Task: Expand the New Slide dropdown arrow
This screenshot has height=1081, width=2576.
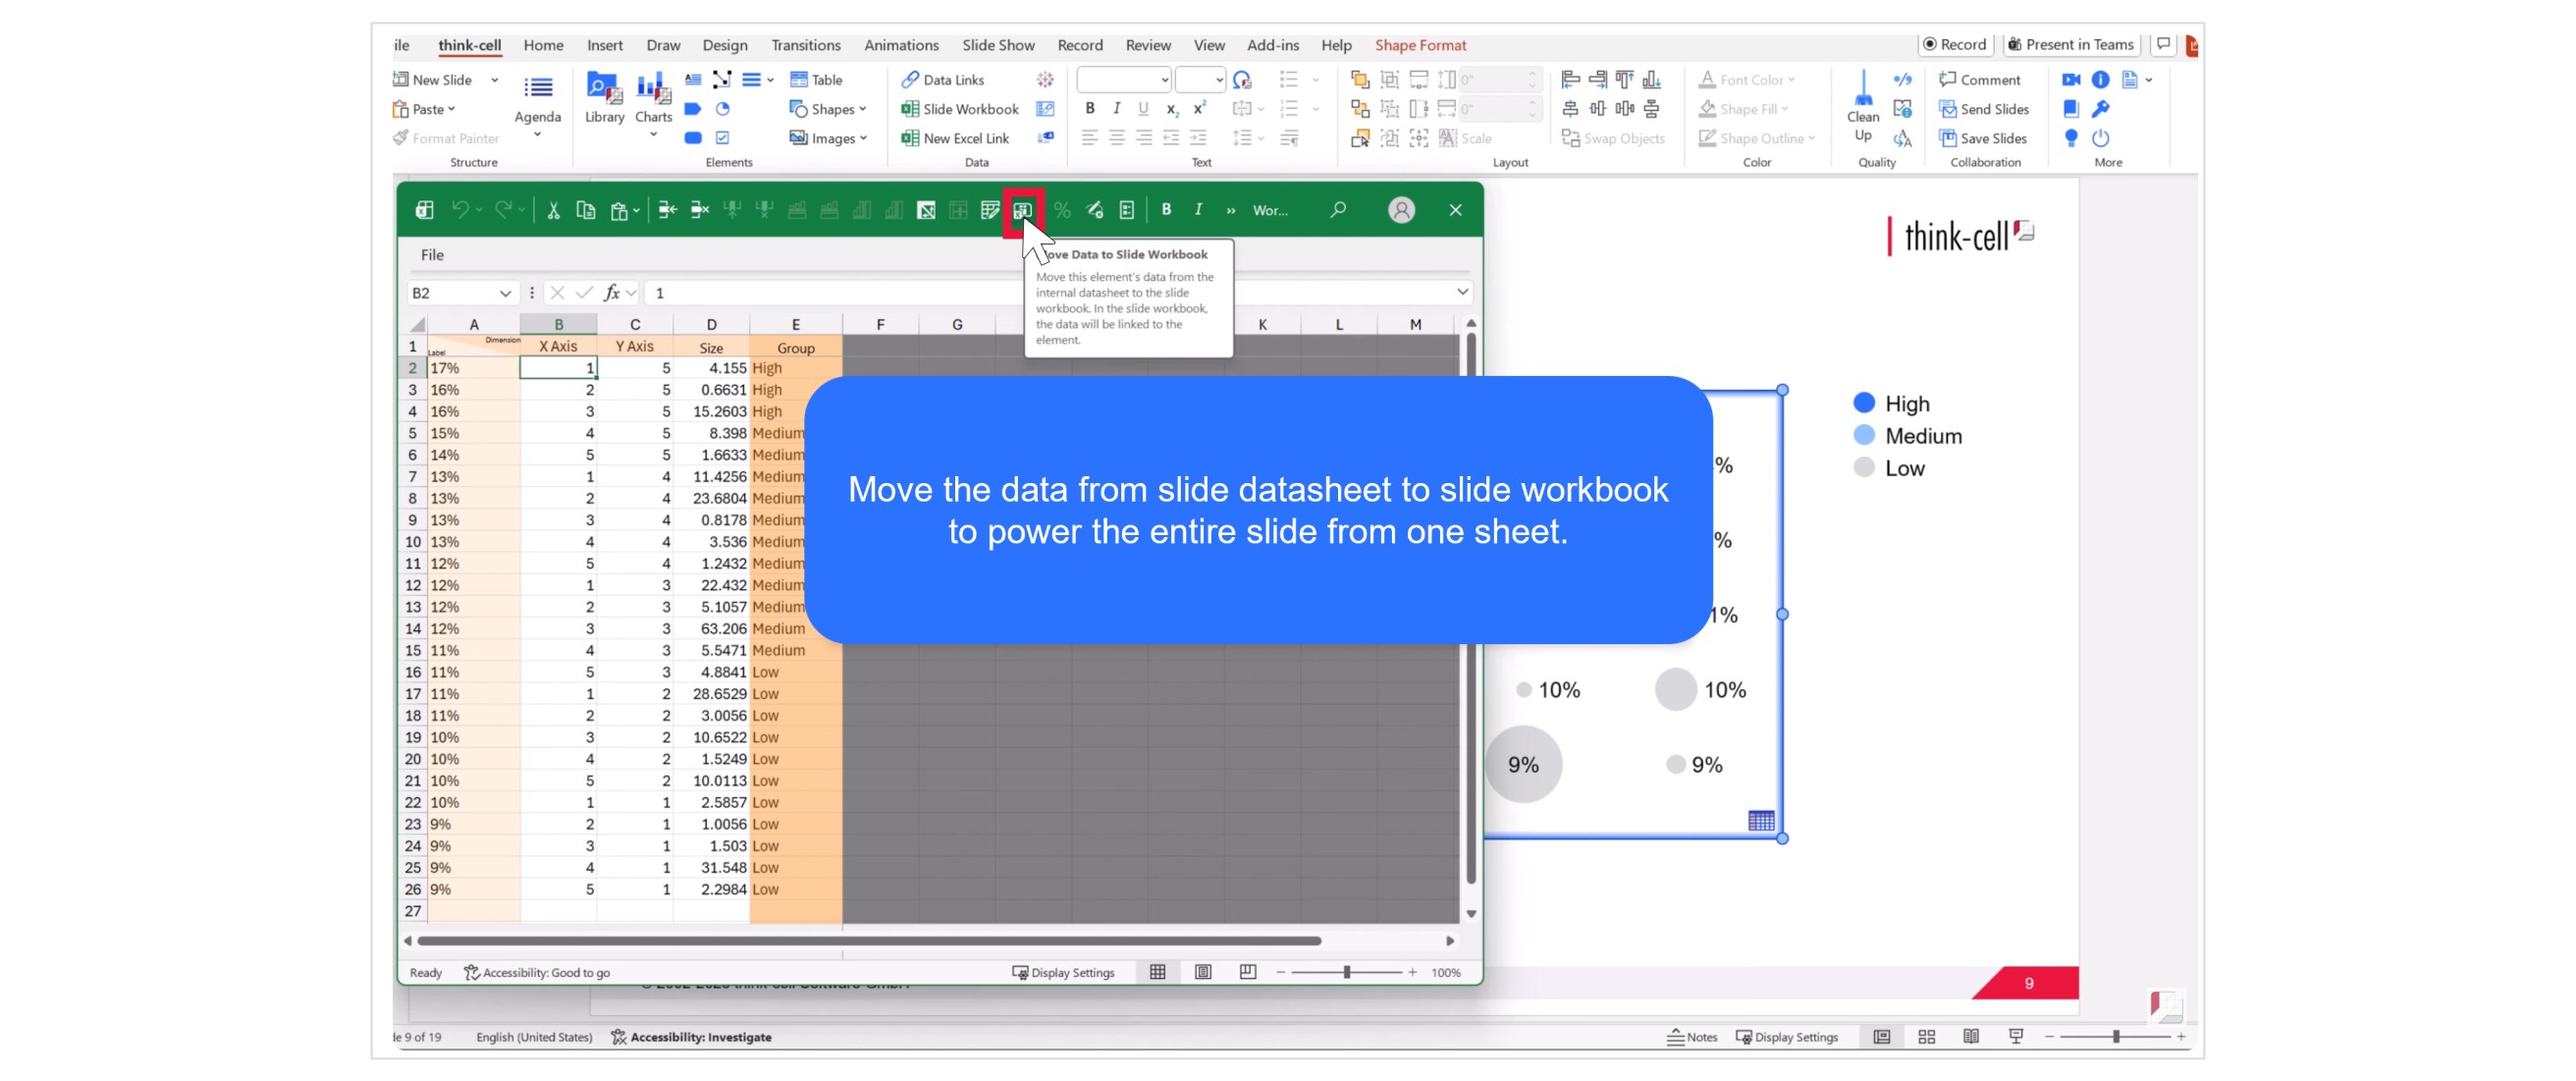Action: (494, 80)
